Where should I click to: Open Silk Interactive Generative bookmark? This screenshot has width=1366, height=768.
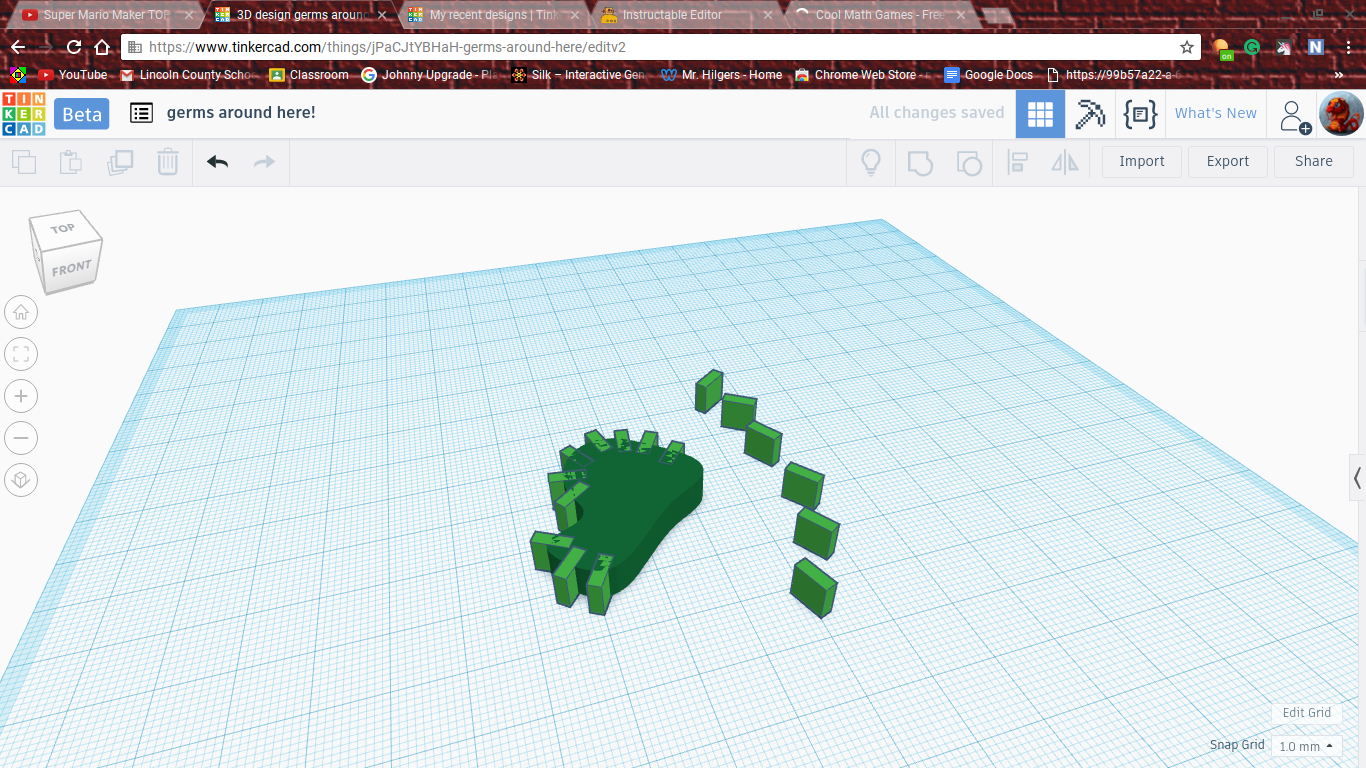pos(579,75)
